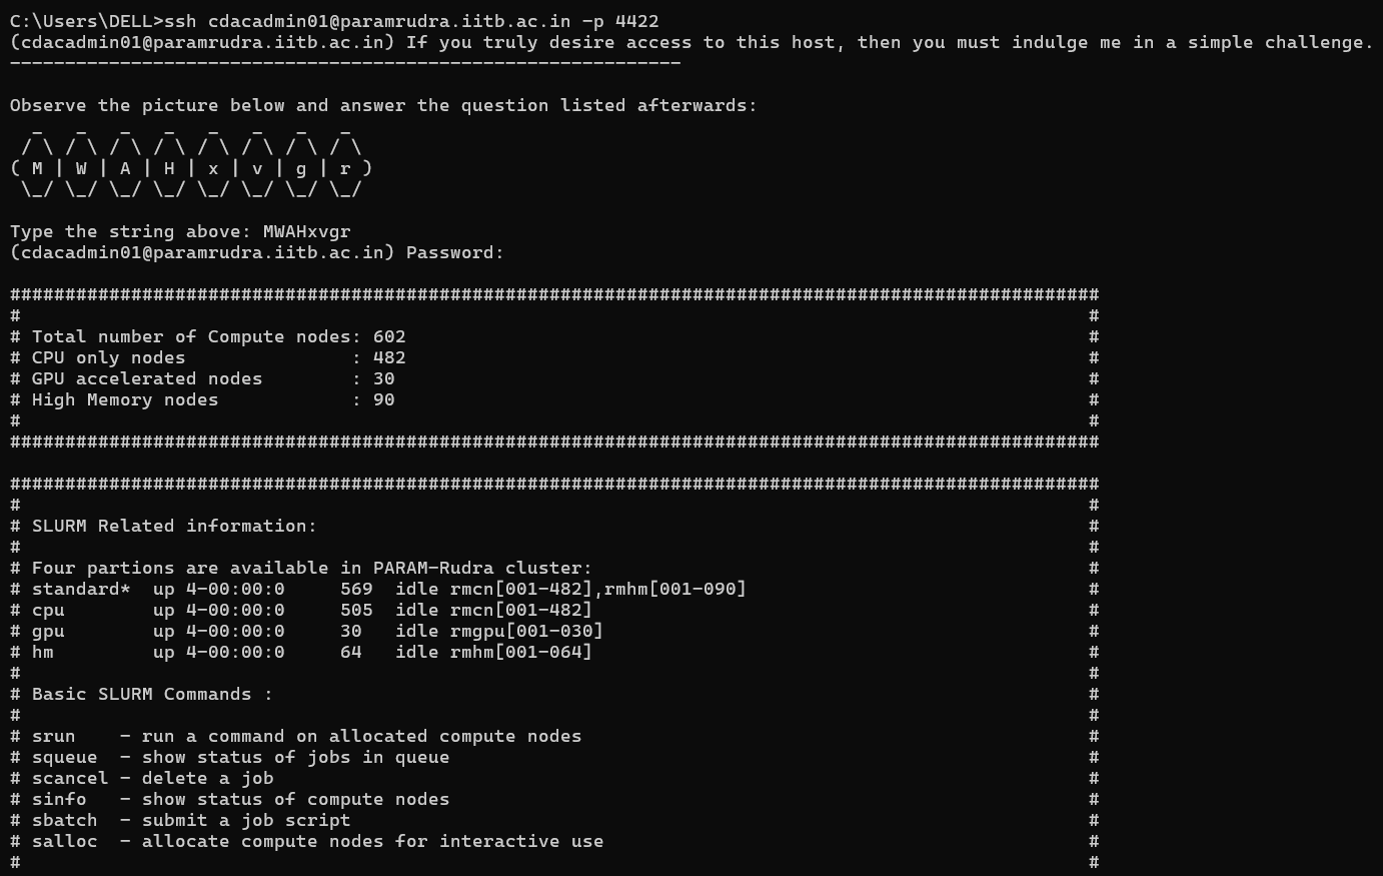Image resolution: width=1383 pixels, height=876 pixels.
Task: Click the CPU only nodes value 482
Action: click(389, 358)
